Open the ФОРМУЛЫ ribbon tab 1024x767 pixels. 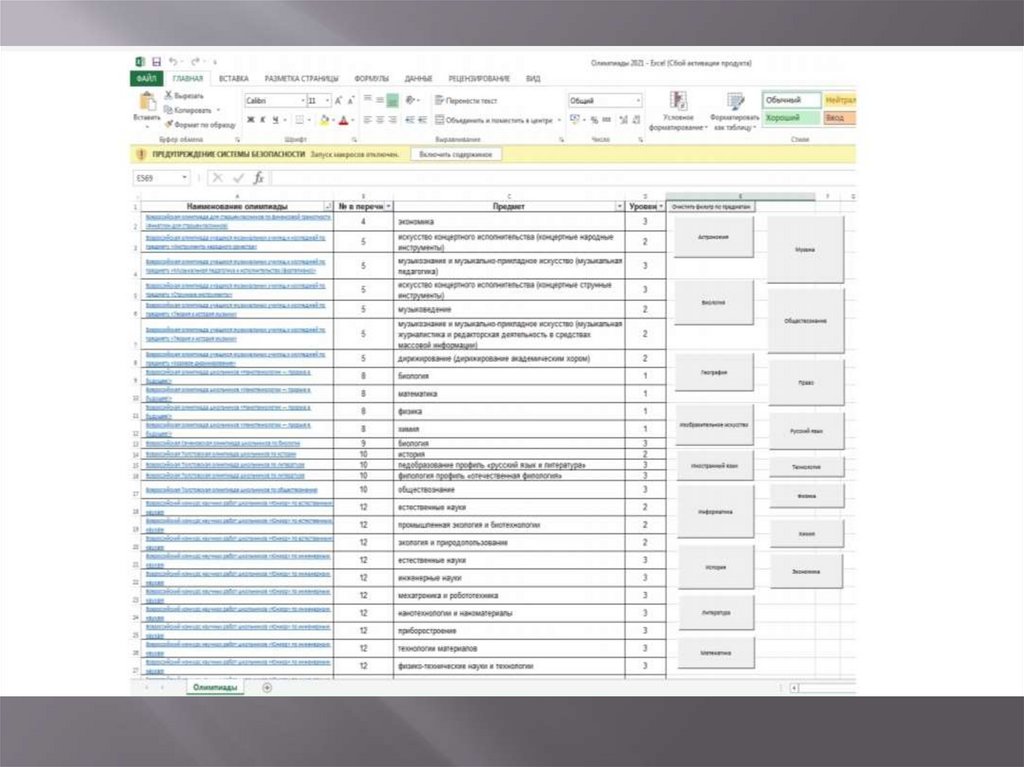pyautogui.click(x=371, y=78)
